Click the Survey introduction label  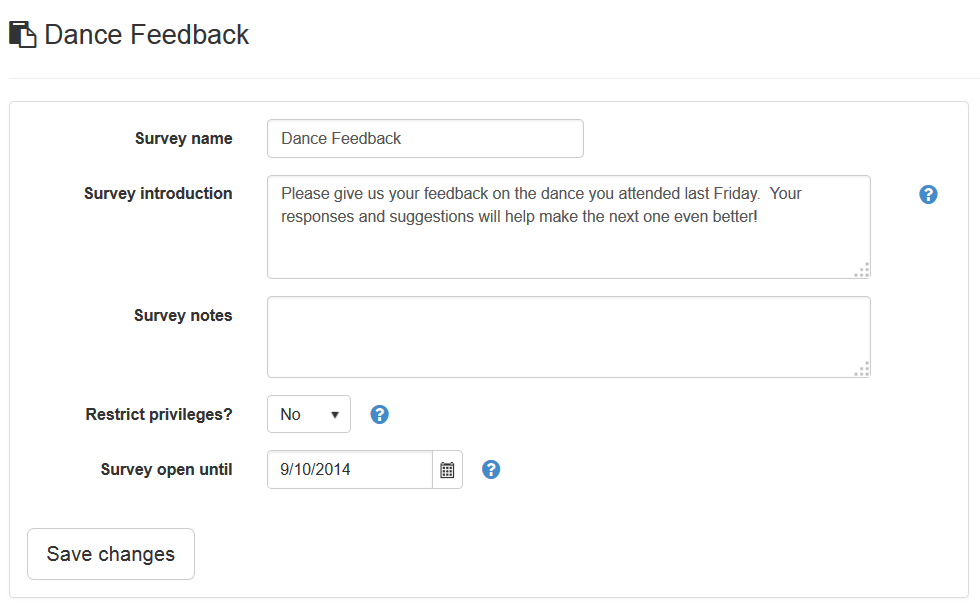(x=158, y=194)
